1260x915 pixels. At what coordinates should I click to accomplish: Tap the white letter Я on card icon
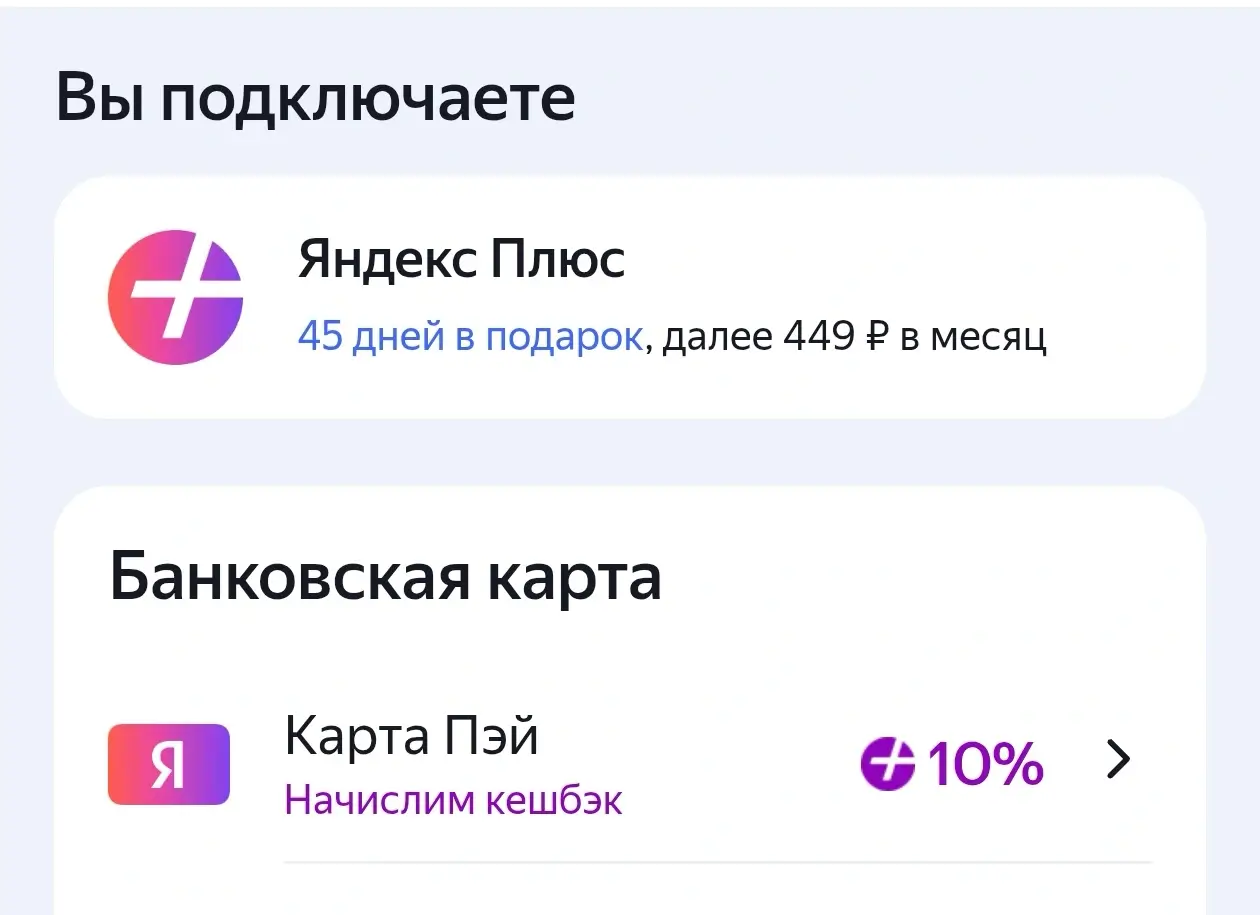[168, 765]
